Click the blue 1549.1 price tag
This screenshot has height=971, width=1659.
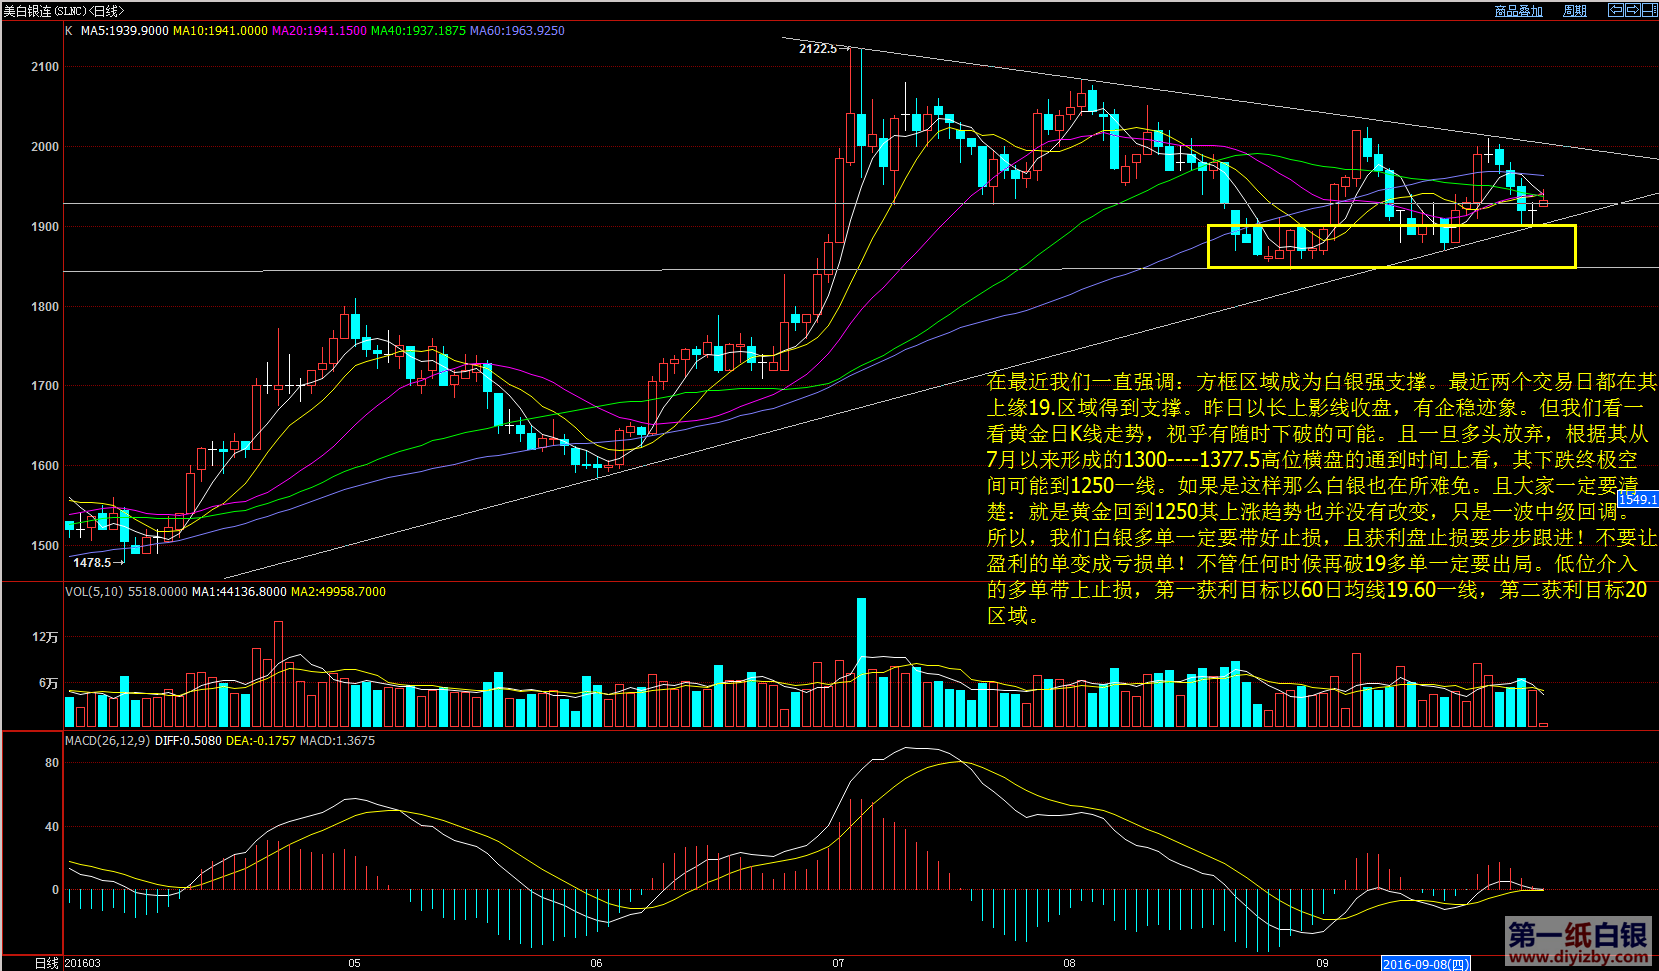tap(1637, 499)
